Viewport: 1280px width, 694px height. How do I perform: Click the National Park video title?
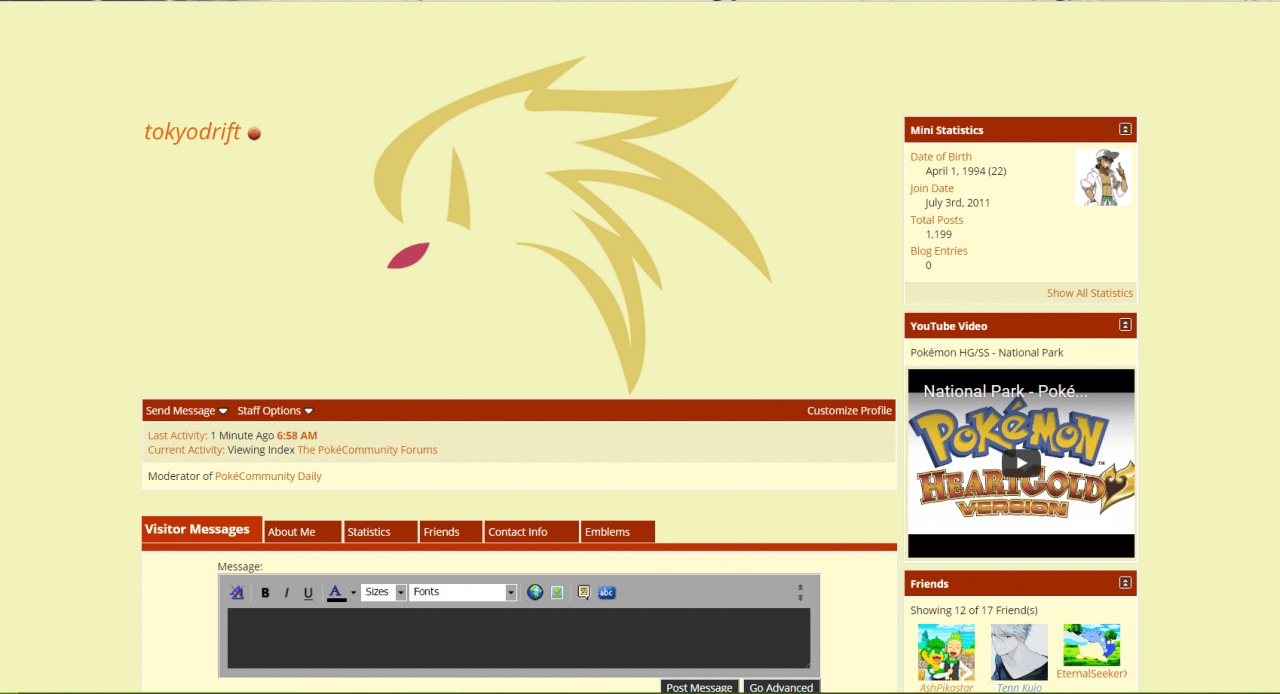[1006, 391]
